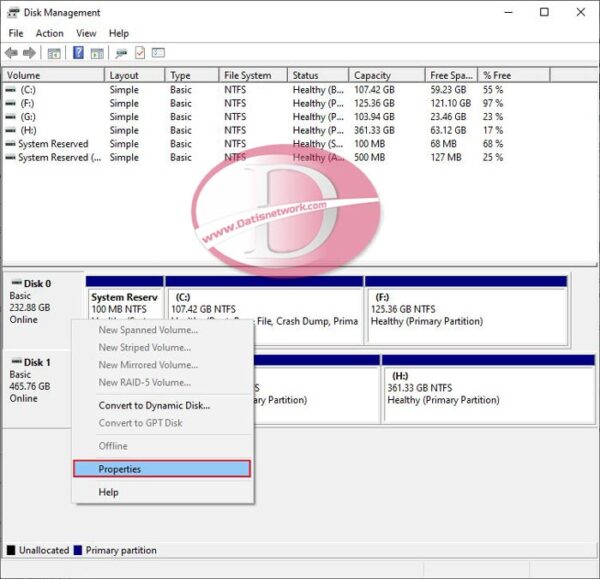Click the last toolbar settings list icon
Image resolution: width=600 pixels, height=579 pixels.
pos(158,53)
